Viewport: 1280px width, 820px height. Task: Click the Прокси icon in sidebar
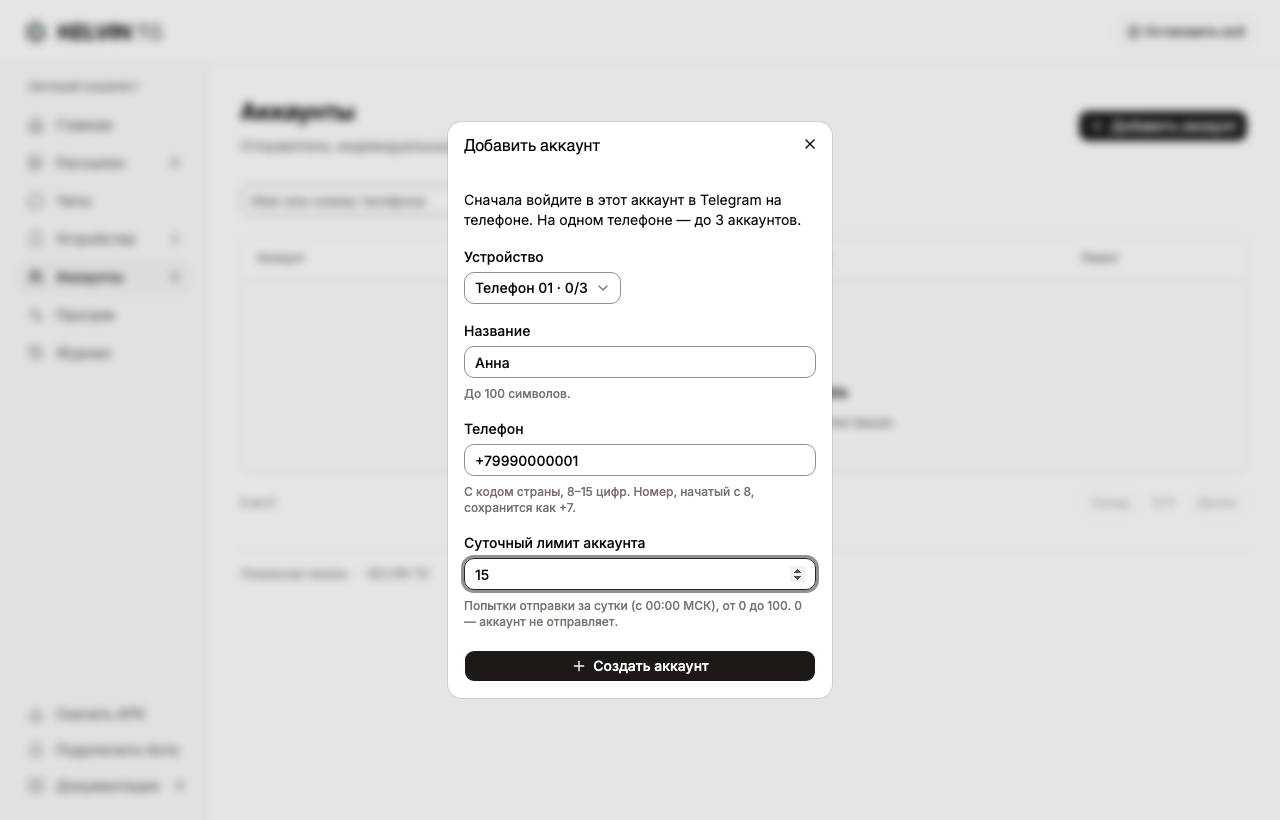click(36, 315)
